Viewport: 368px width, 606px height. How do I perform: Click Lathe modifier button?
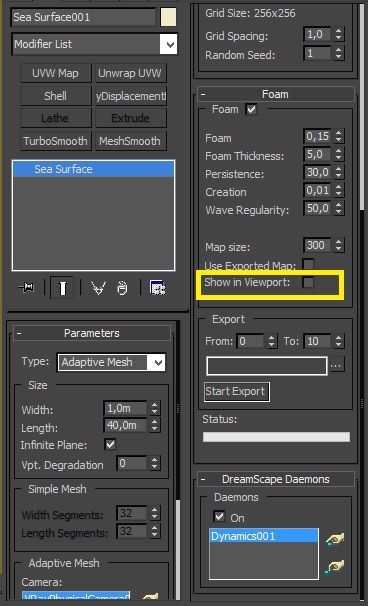(56, 118)
